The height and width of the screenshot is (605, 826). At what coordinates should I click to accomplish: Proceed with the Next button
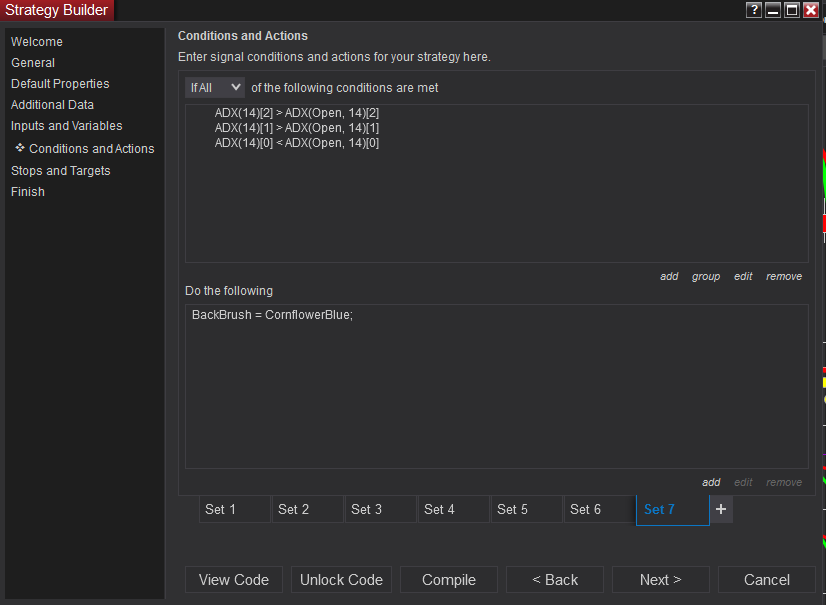coord(660,580)
